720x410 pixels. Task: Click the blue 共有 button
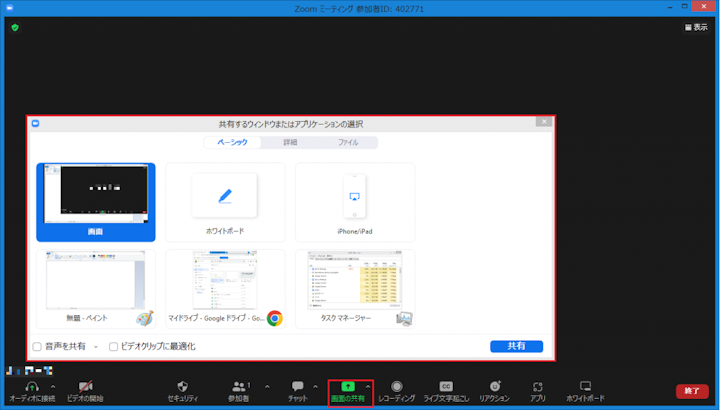[516, 346]
